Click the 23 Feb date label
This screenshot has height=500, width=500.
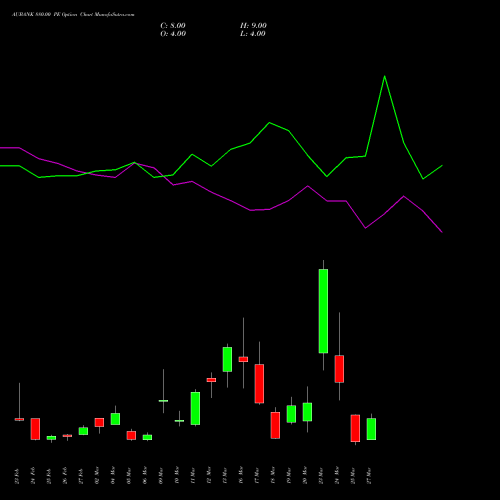click(17, 476)
